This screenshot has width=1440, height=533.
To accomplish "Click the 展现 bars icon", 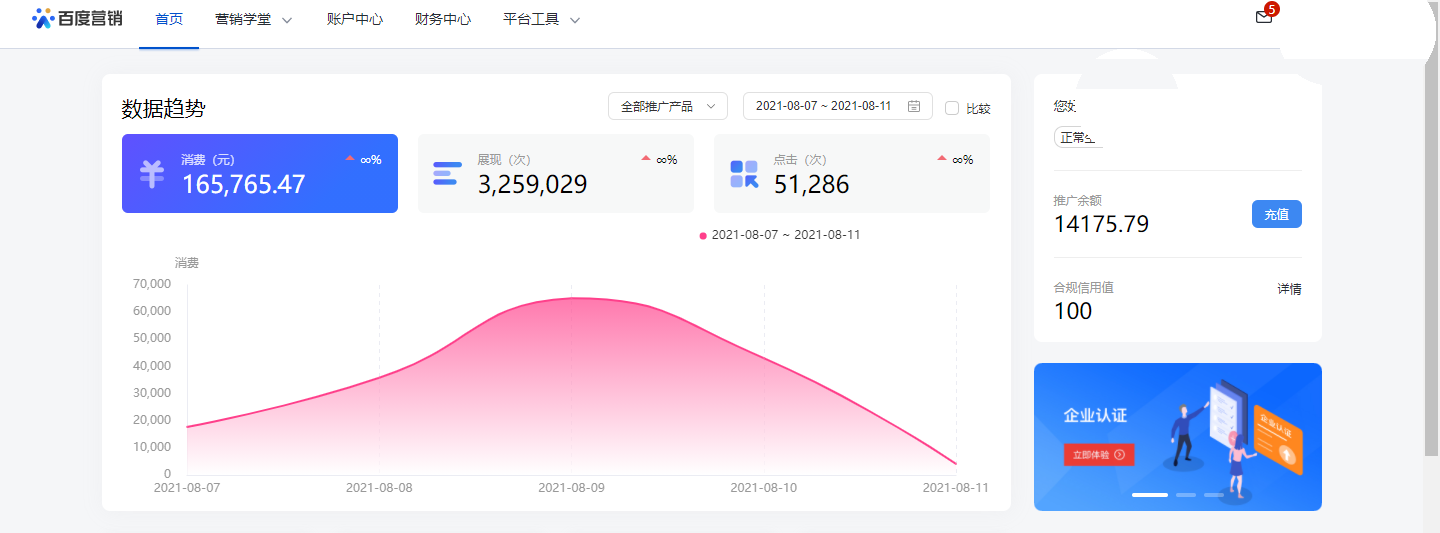I will [447, 174].
